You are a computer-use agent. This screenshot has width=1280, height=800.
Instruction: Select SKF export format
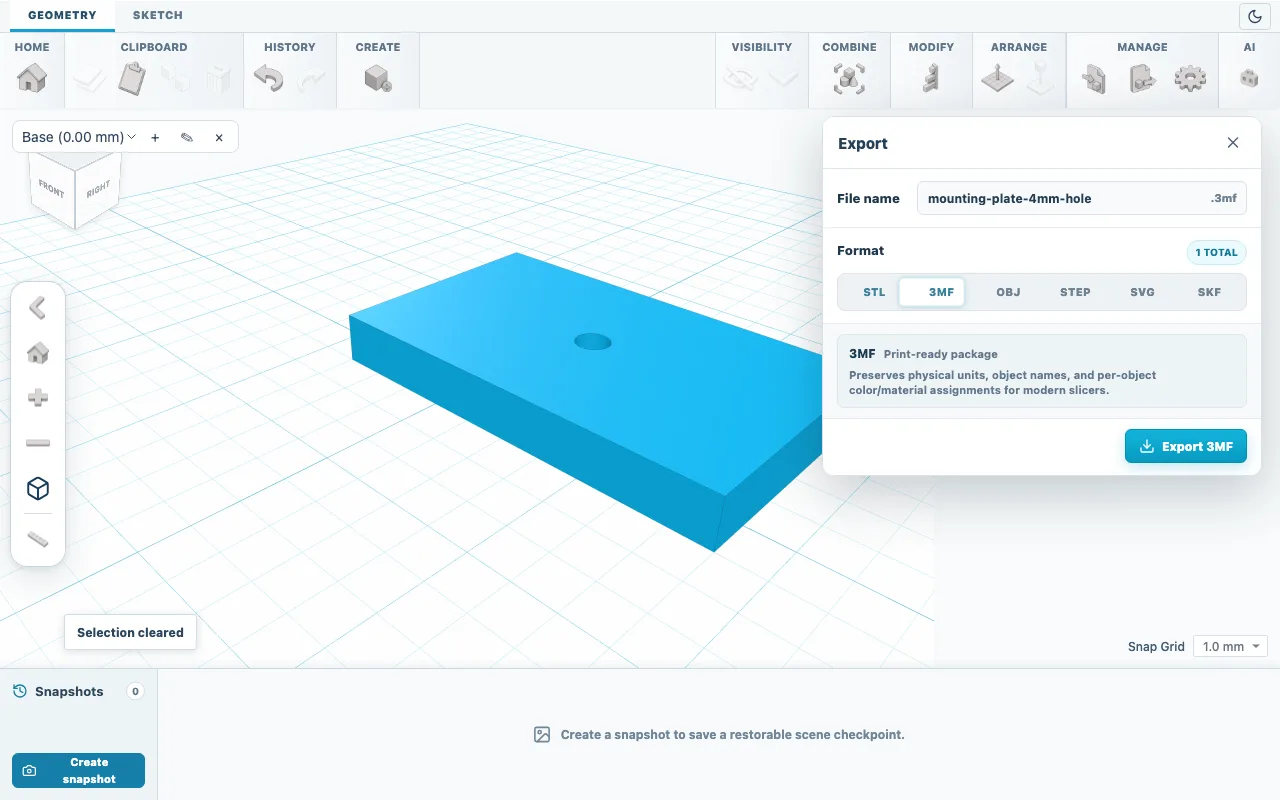(1209, 292)
